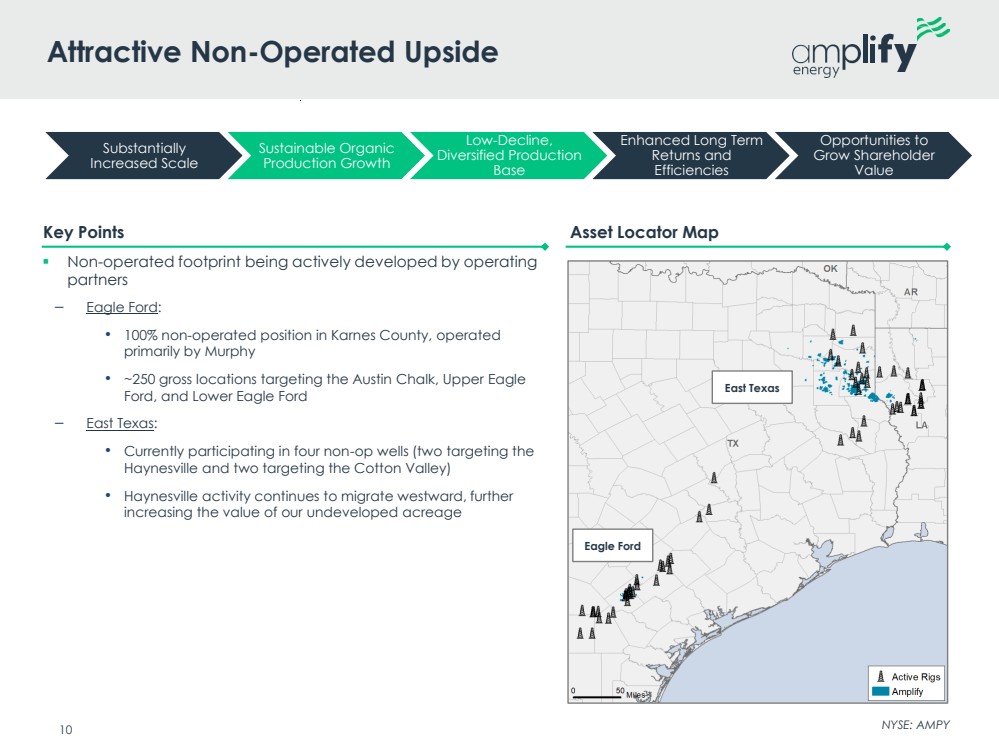Click the green square bullet before Non-operated footprint
Viewport: 999px width, 750px height.
[47, 263]
